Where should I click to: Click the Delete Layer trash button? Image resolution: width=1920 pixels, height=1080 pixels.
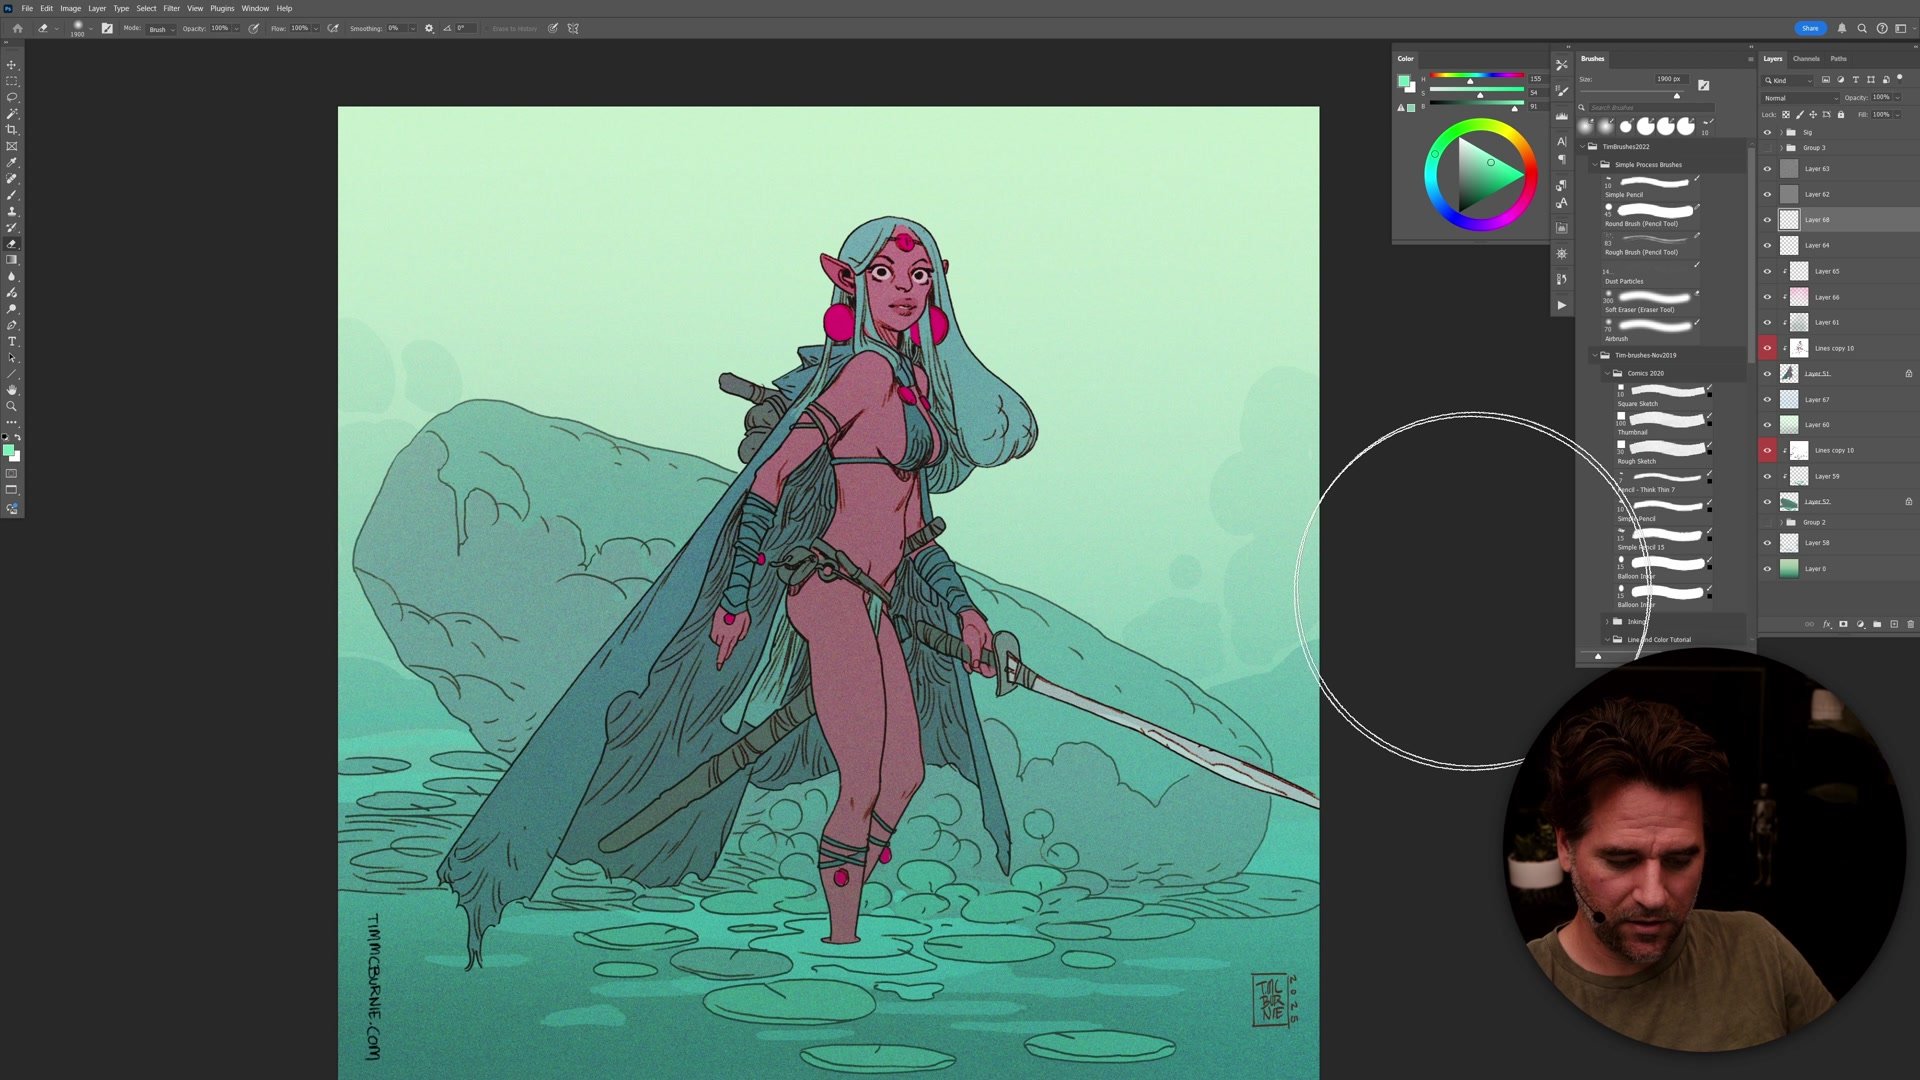click(1911, 624)
